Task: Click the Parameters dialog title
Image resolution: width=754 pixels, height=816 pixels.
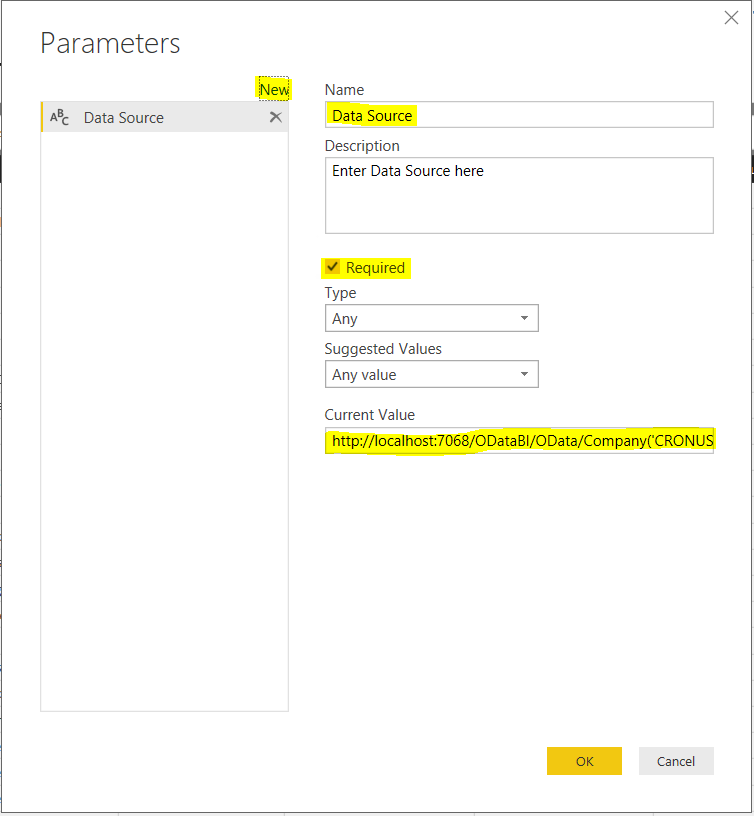Action: click(110, 44)
